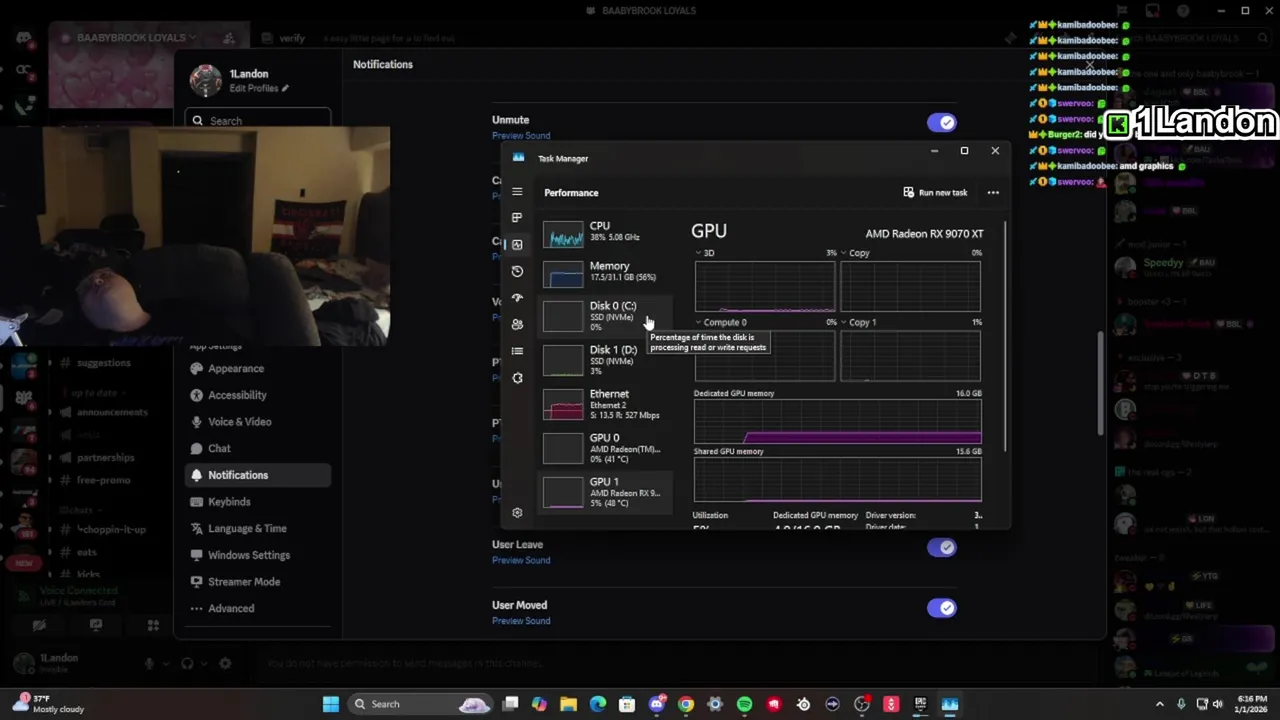Open Task Manager navigation hamburger menu
This screenshot has width=1280, height=720.
point(517,192)
